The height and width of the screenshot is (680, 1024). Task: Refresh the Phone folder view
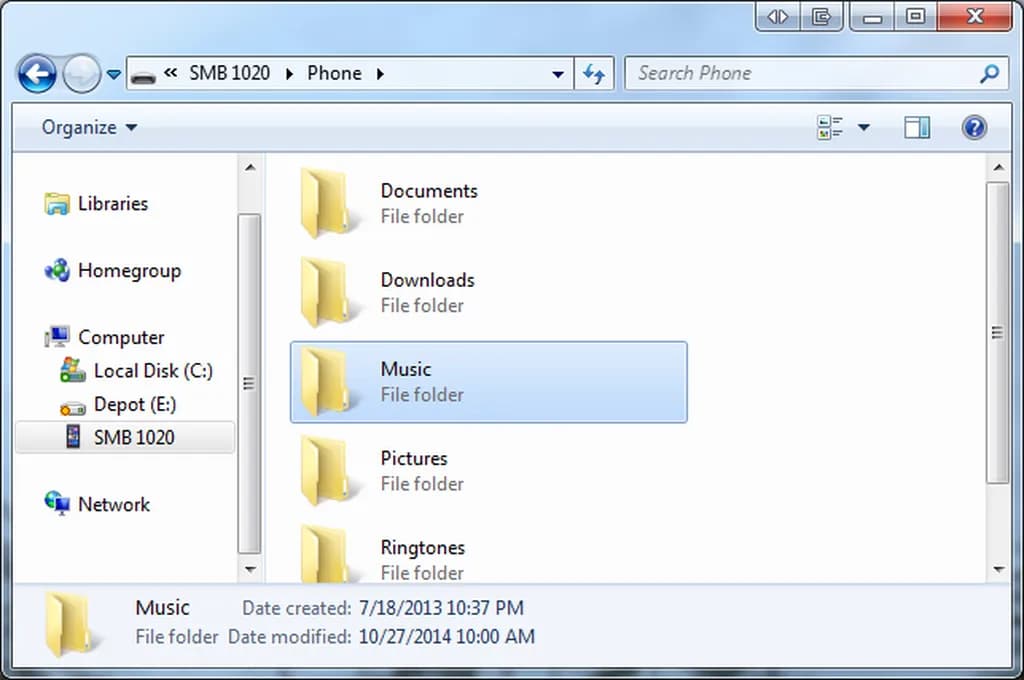pos(594,73)
